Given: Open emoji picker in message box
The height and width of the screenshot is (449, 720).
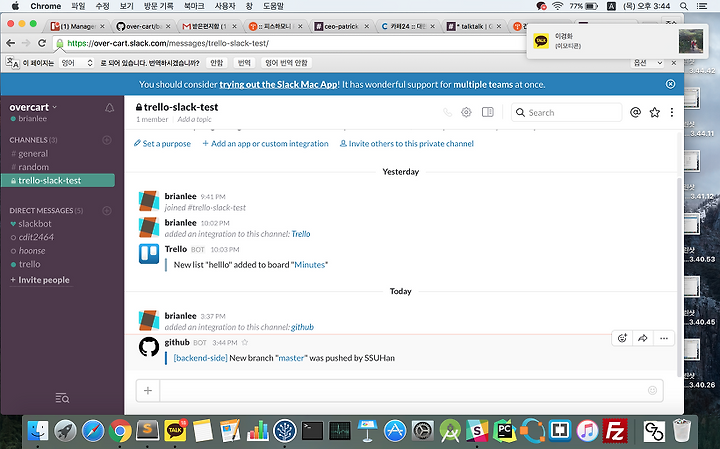Looking at the screenshot, I should (652, 391).
